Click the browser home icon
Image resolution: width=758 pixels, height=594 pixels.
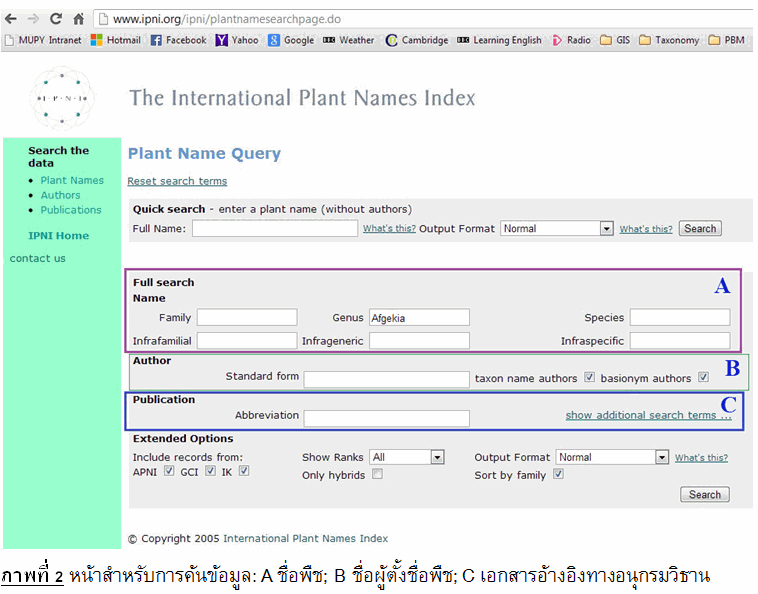pyautogui.click(x=78, y=18)
